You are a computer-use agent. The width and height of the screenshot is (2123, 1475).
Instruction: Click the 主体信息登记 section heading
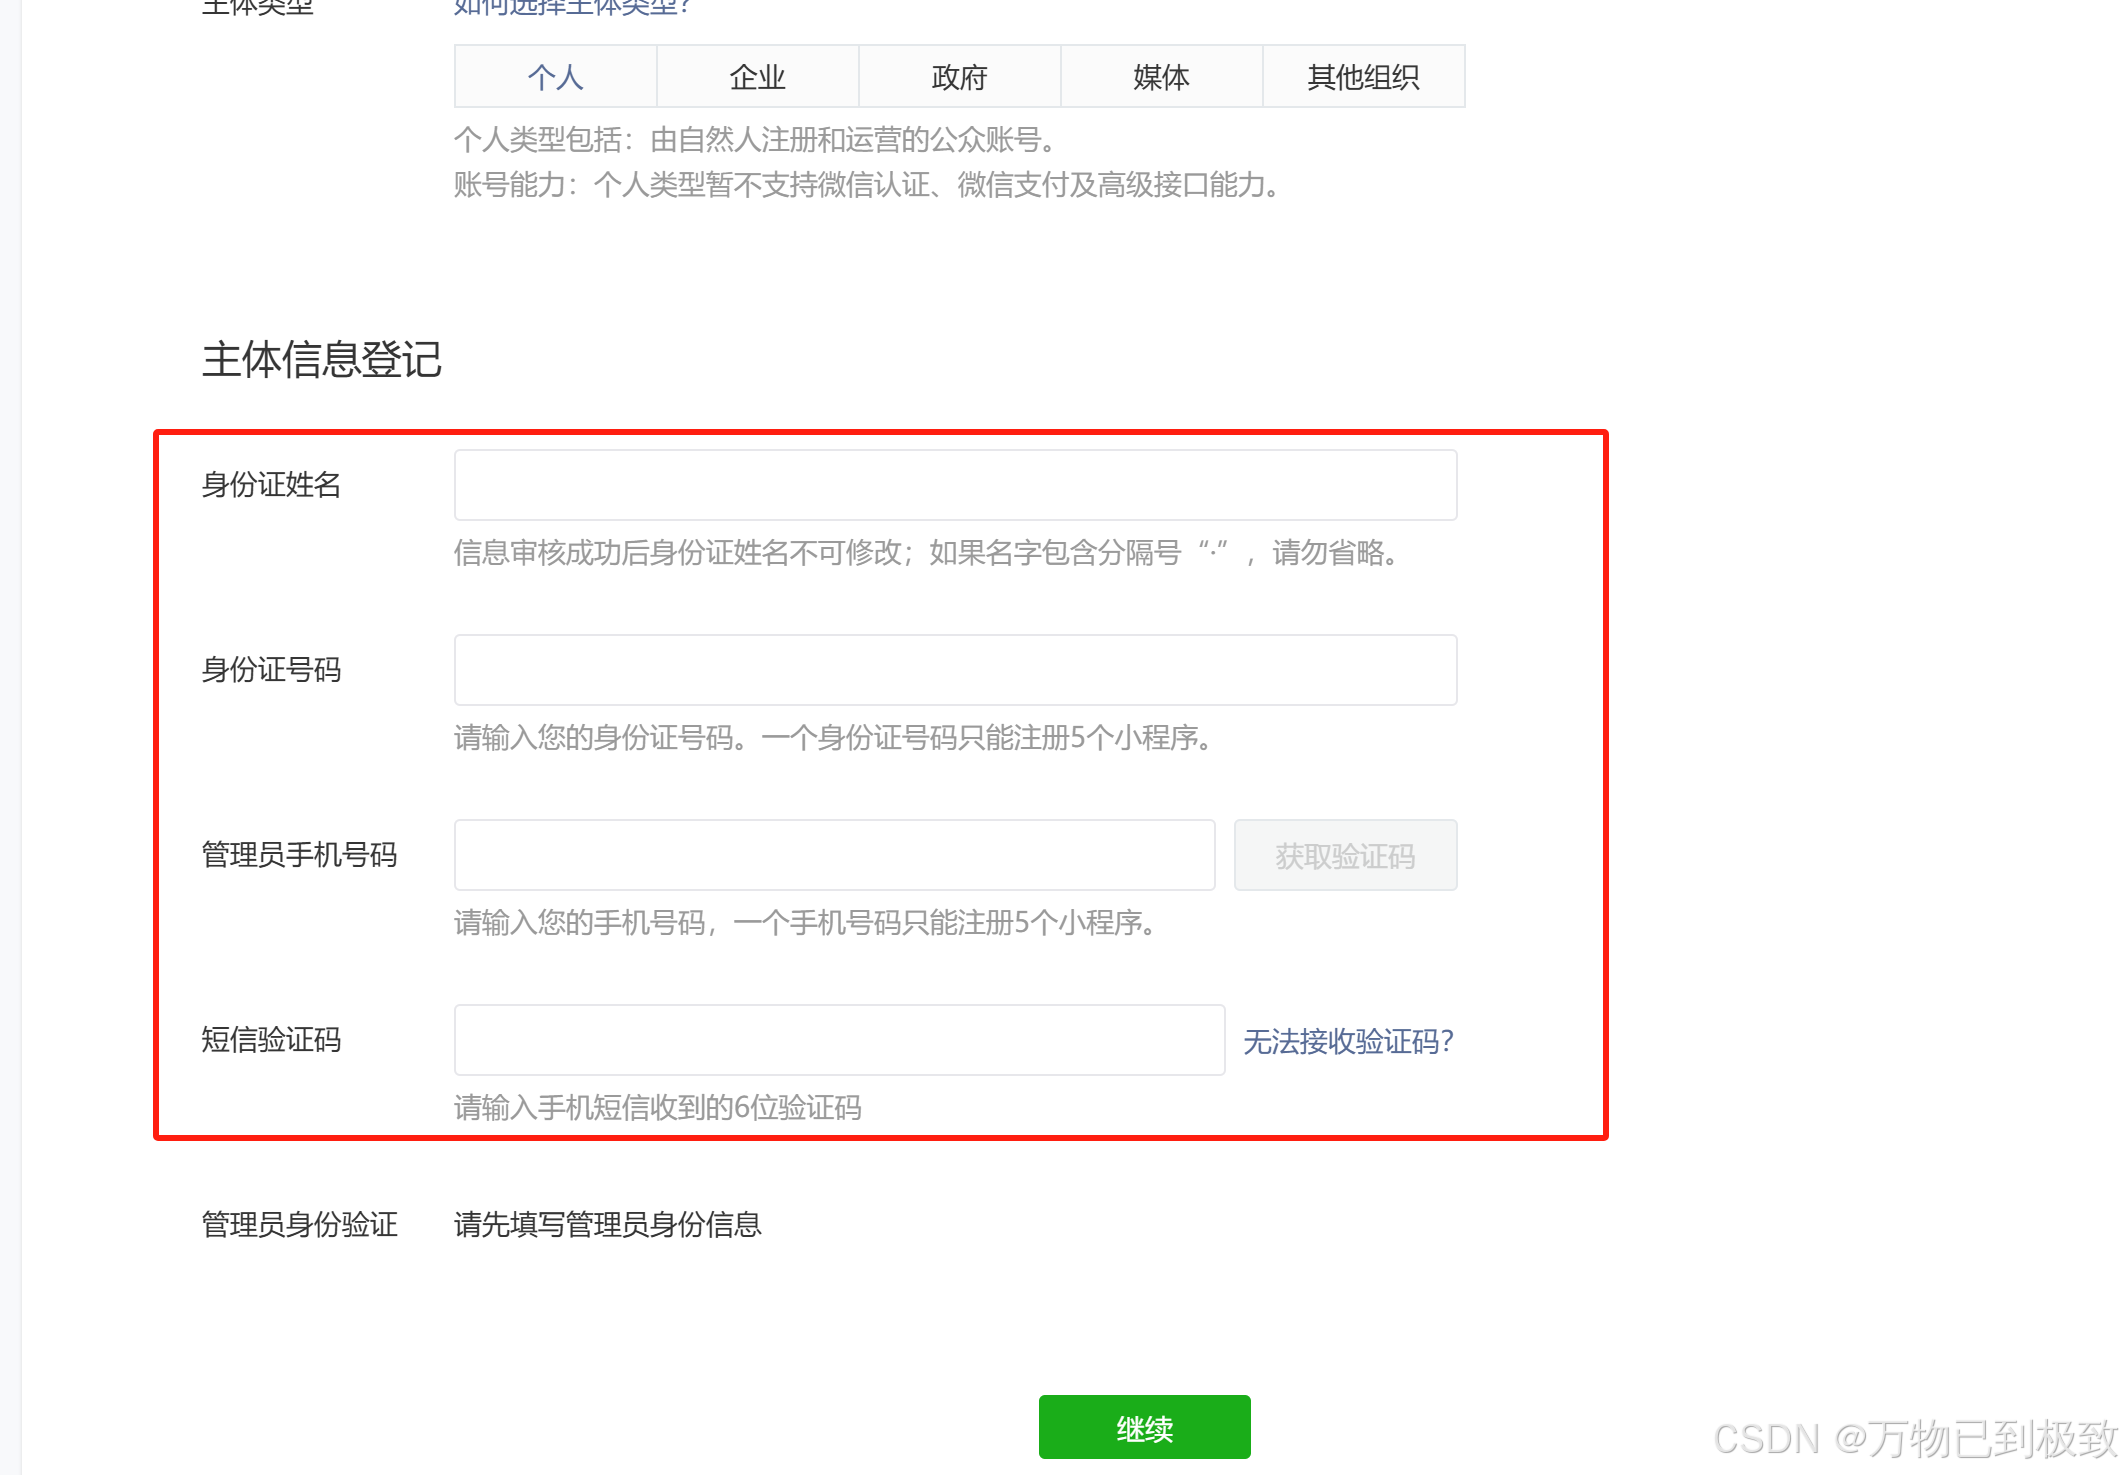point(321,360)
